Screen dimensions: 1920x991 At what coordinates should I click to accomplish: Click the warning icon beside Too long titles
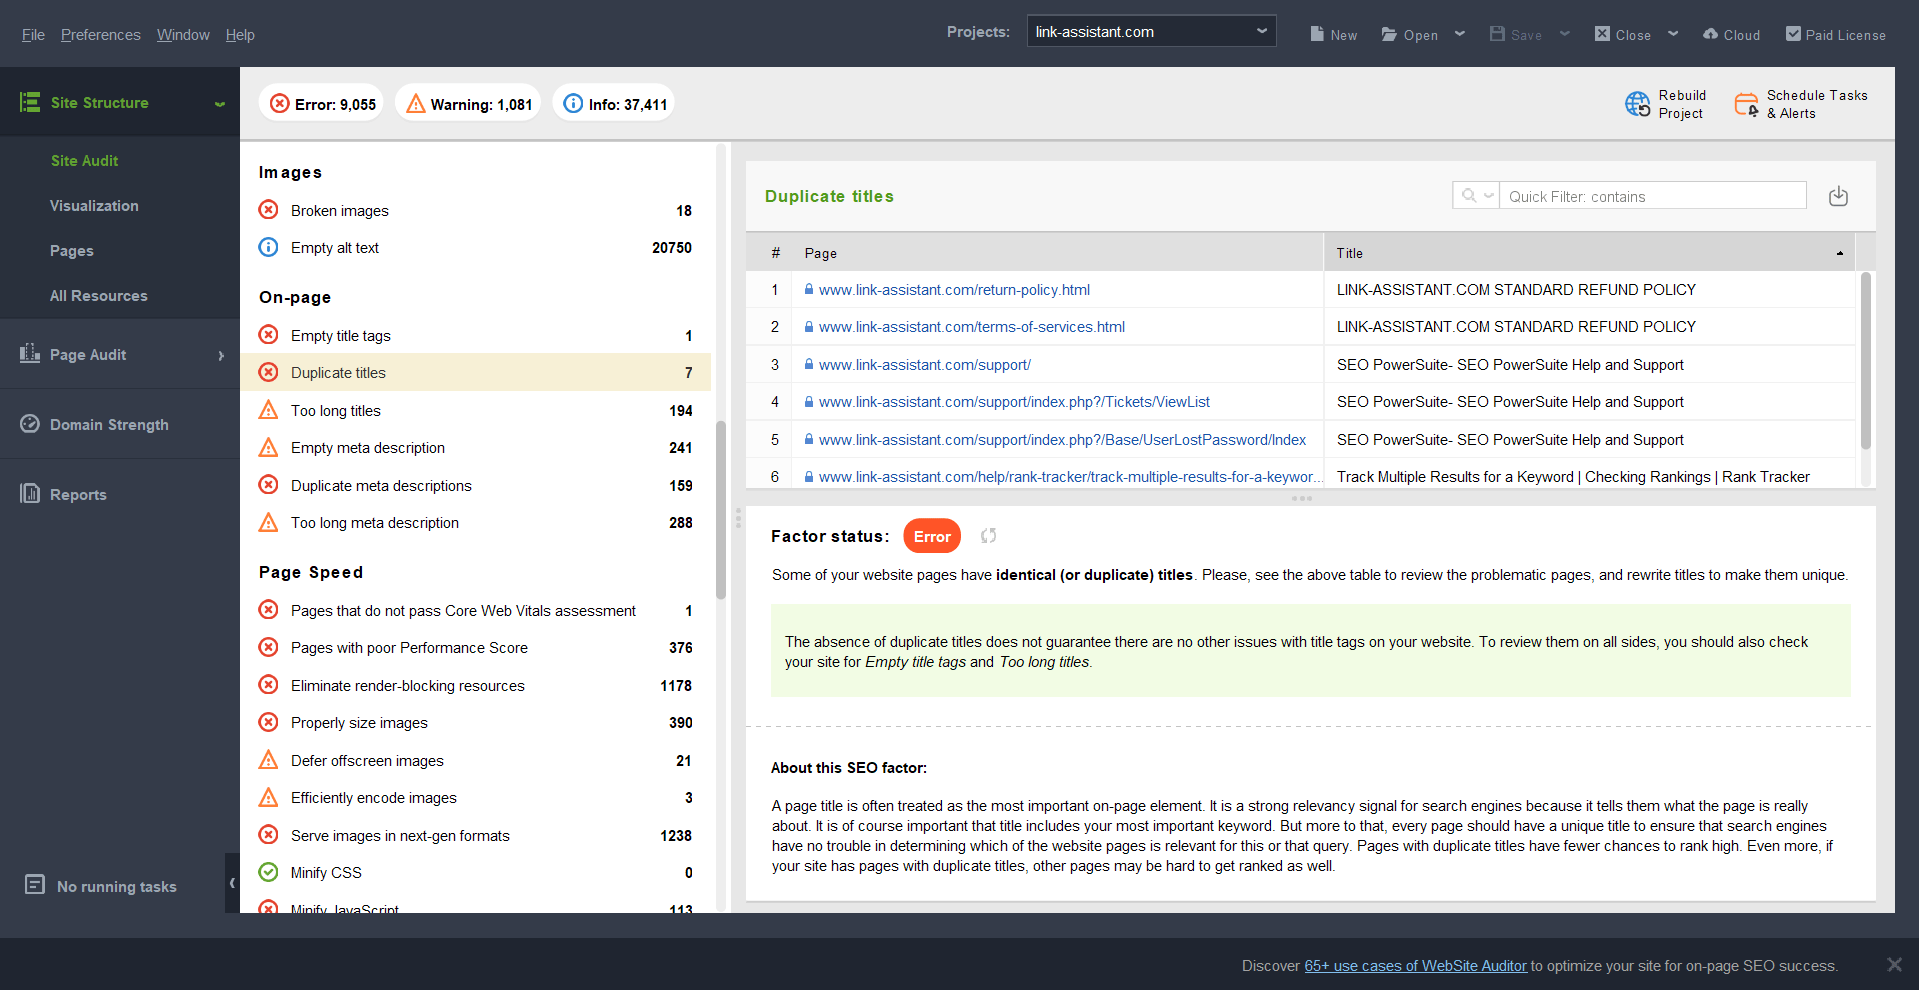point(269,410)
